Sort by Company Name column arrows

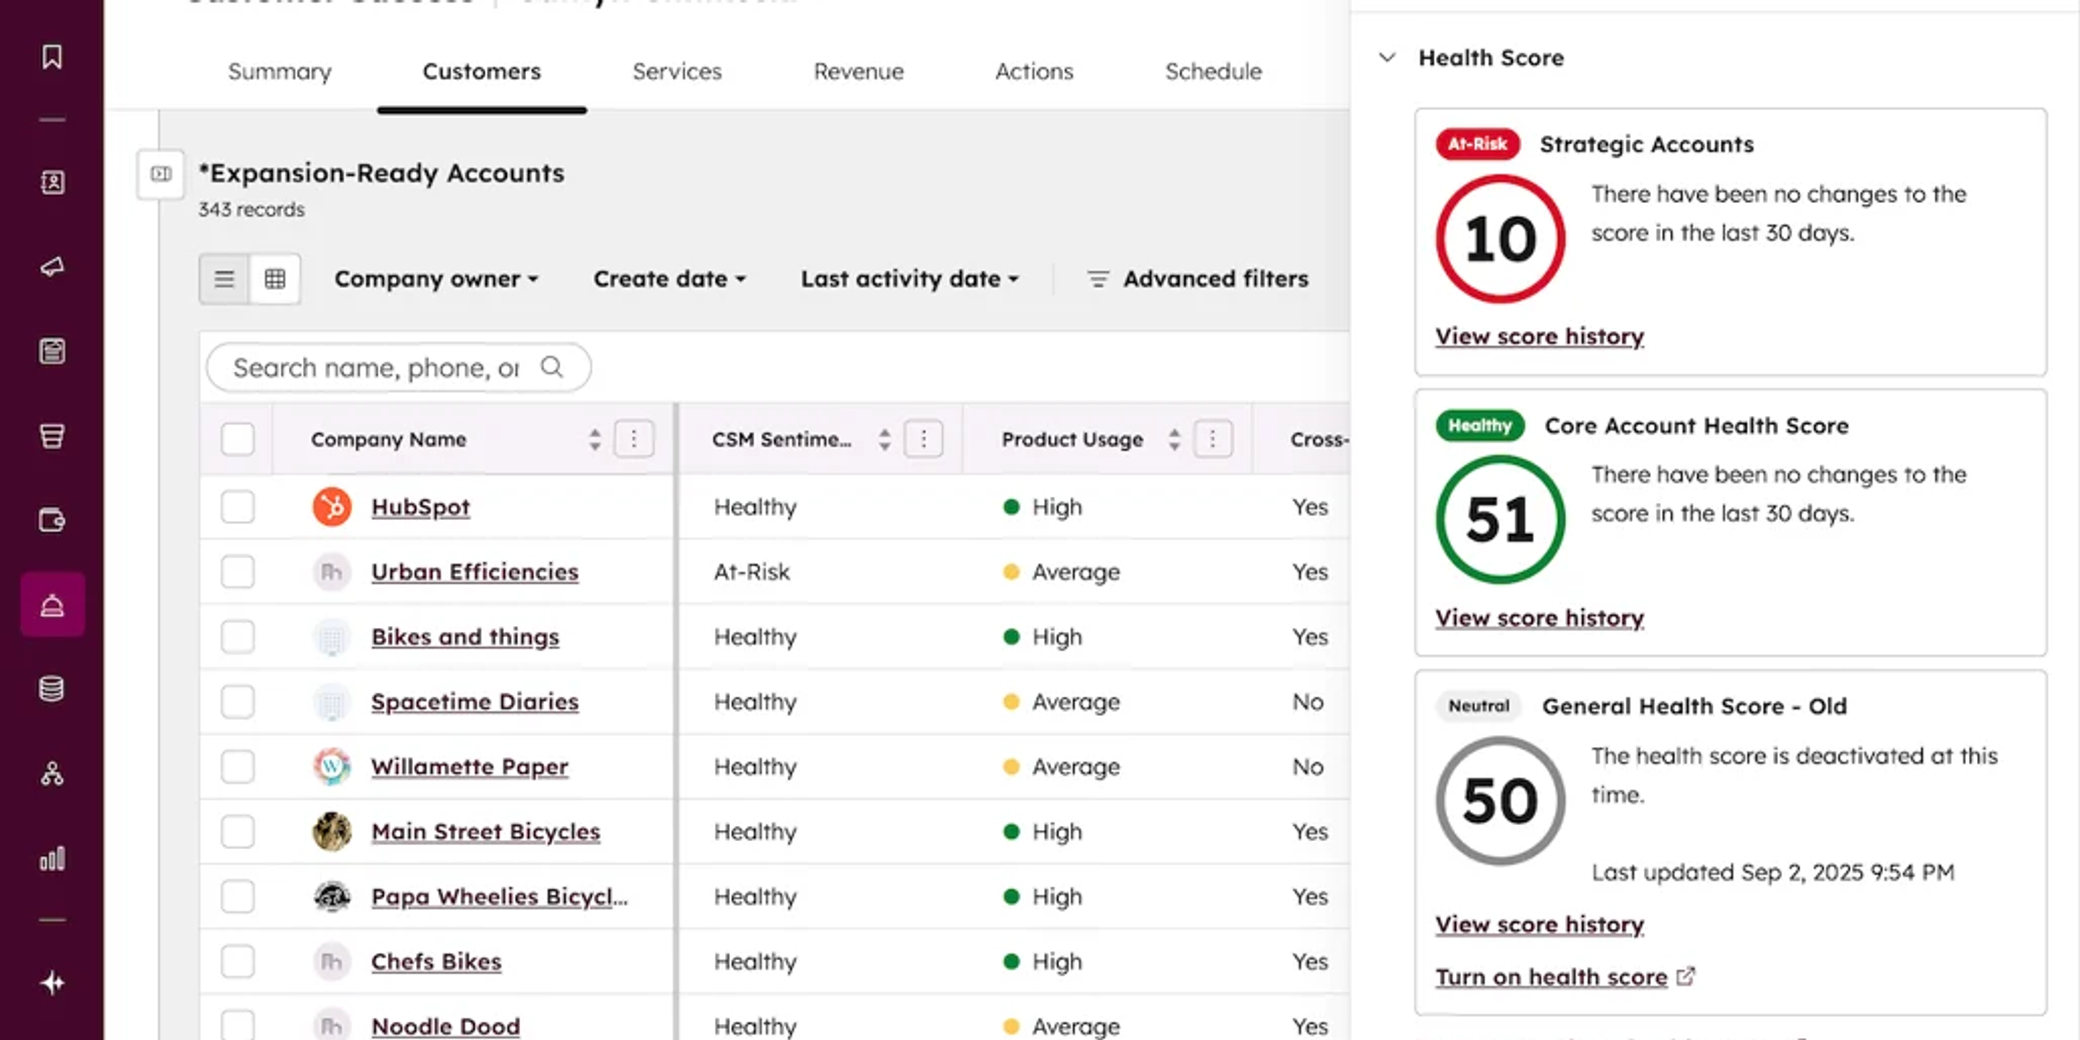click(x=595, y=439)
